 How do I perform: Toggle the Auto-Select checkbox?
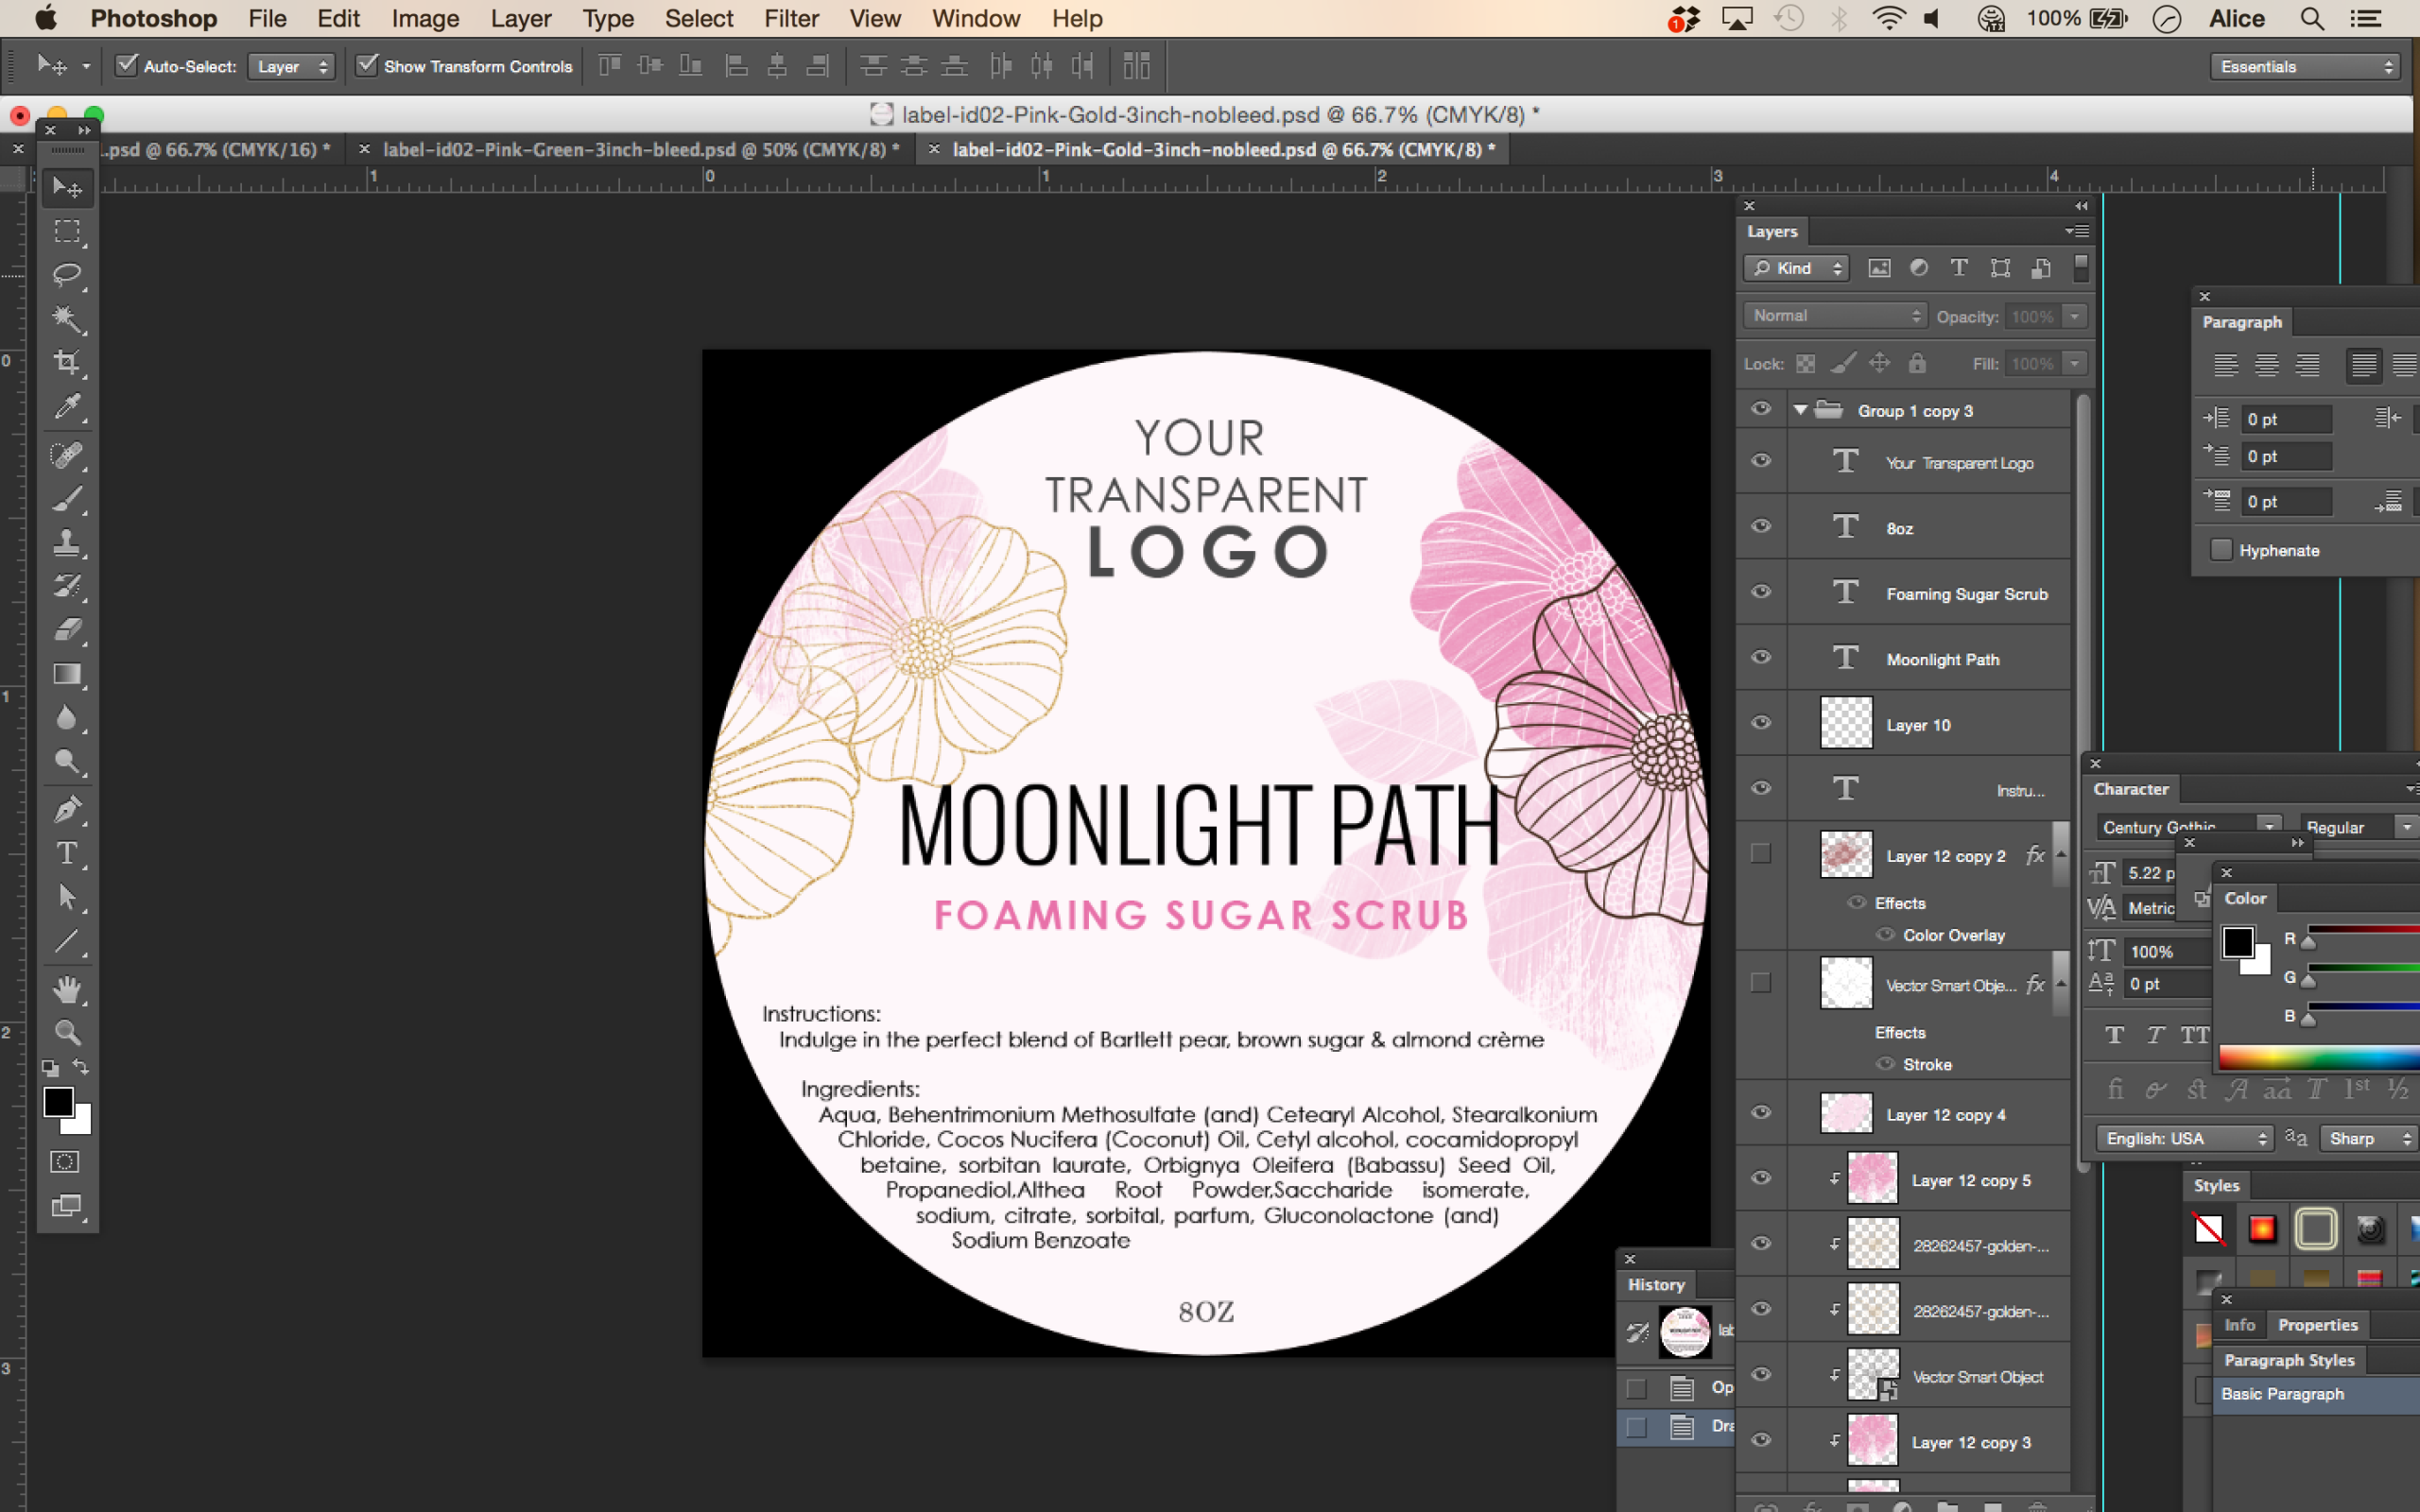point(126,65)
